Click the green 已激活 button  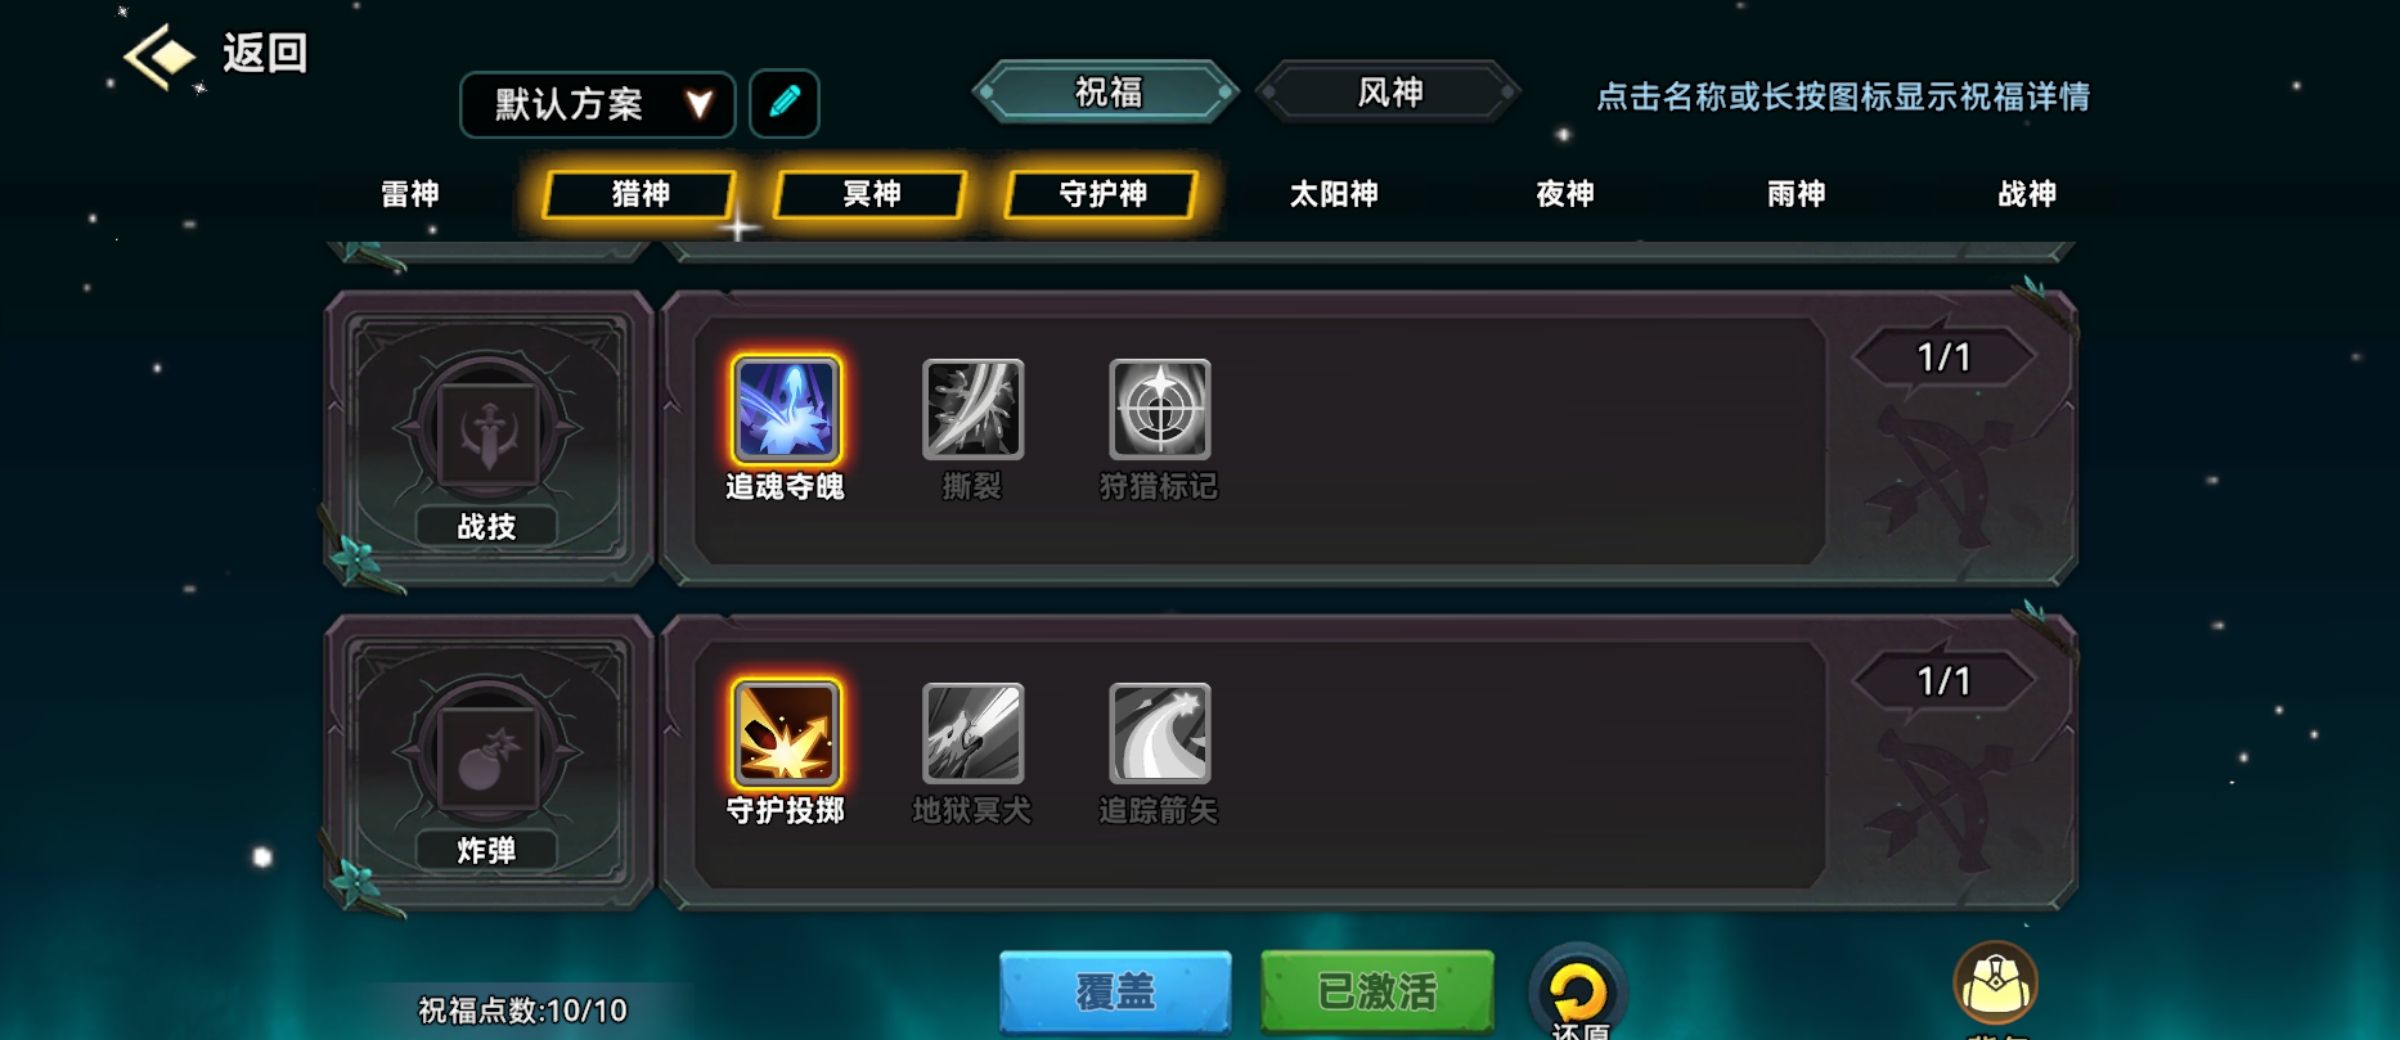pos(1377,991)
